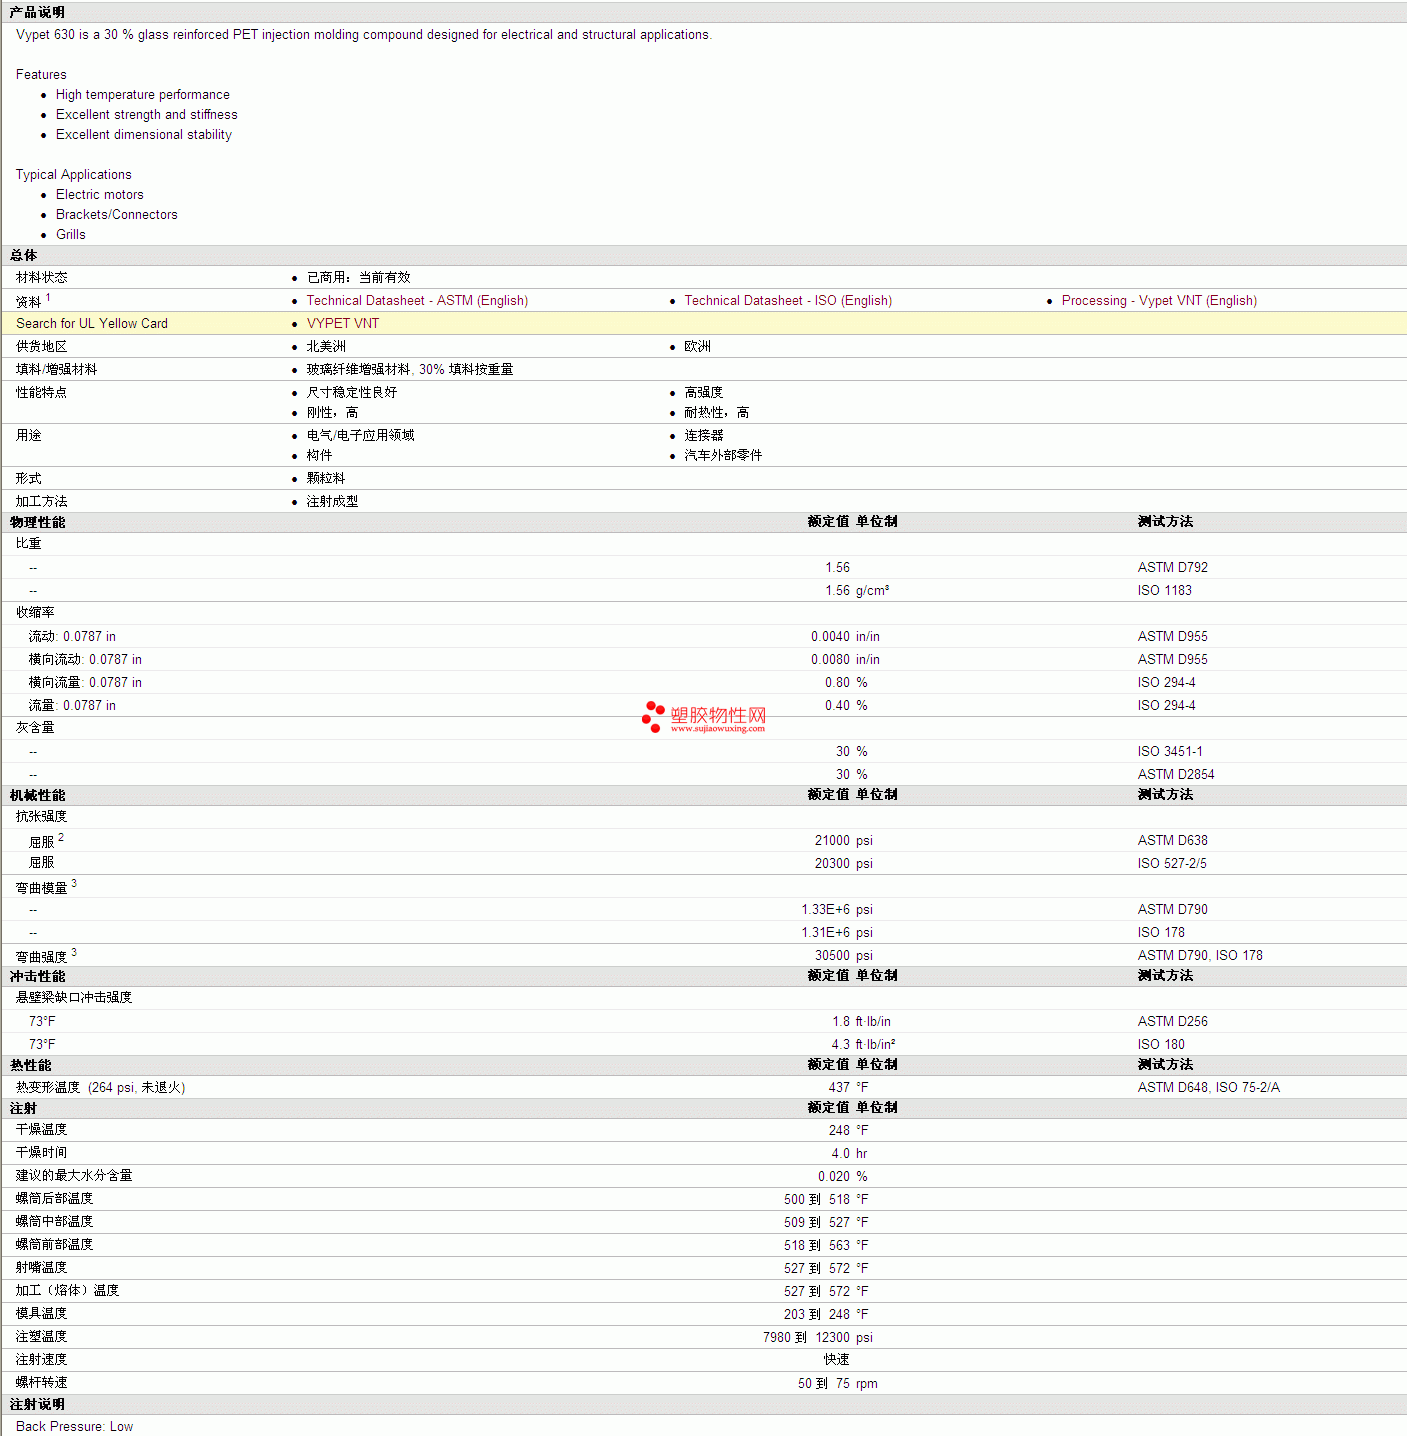
Task: Click the 颗粒料 form value
Action: pyautogui.click(x=326, y=479)
